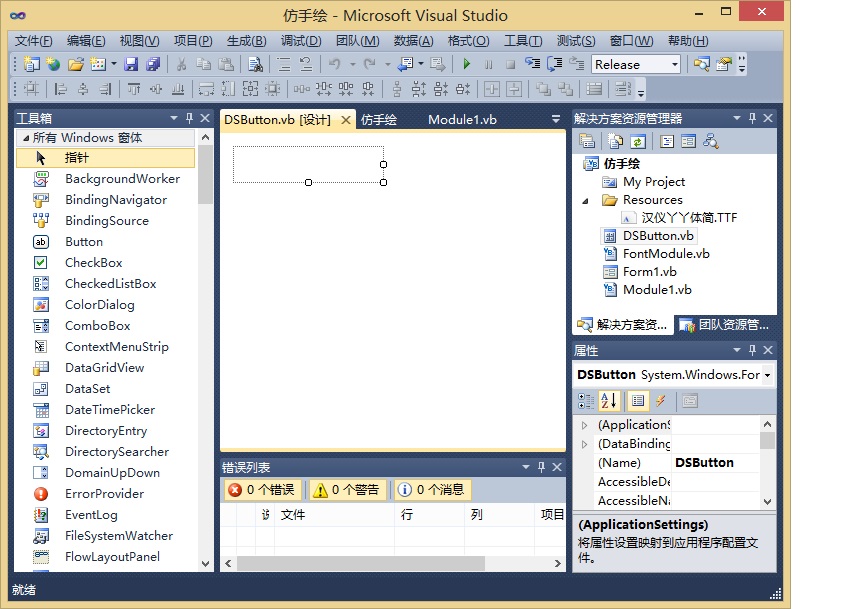Image resolution: width=864 pixels, height=609 pixels.
Task: Collapse the Resources folder node
Action: pos(585,201)
